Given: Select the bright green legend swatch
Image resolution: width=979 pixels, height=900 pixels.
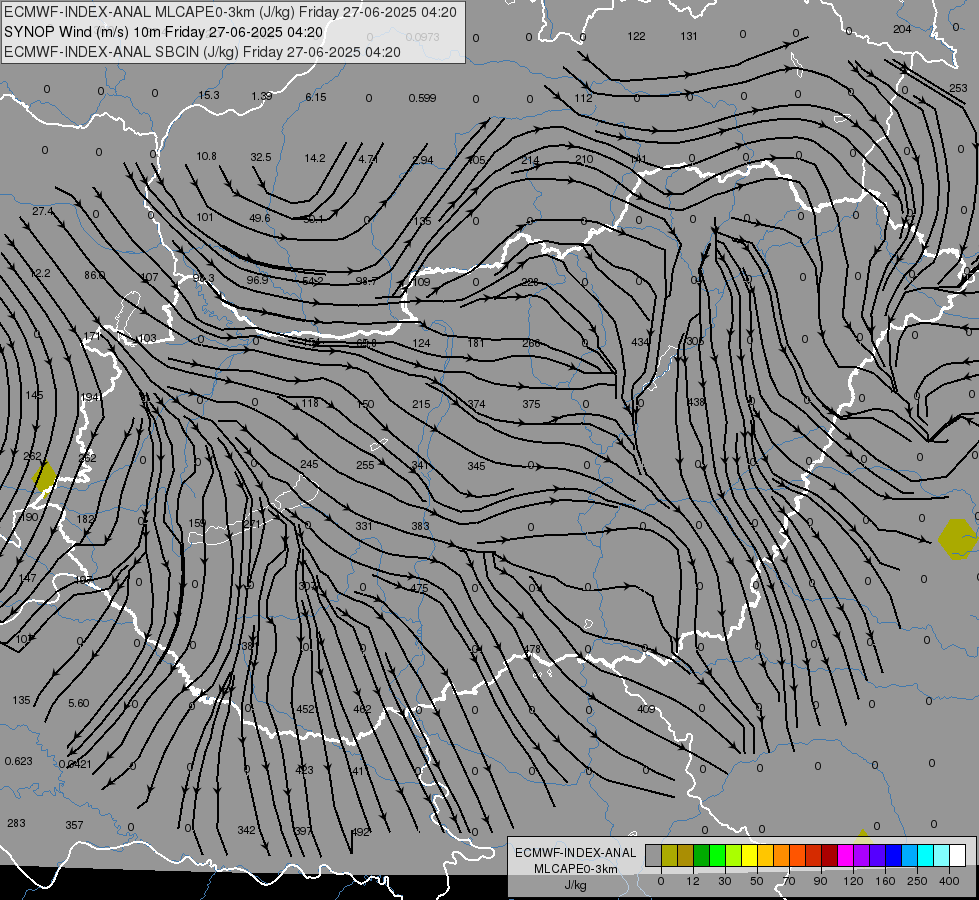Looking at the screenshot, I should [x=717, y=855].
